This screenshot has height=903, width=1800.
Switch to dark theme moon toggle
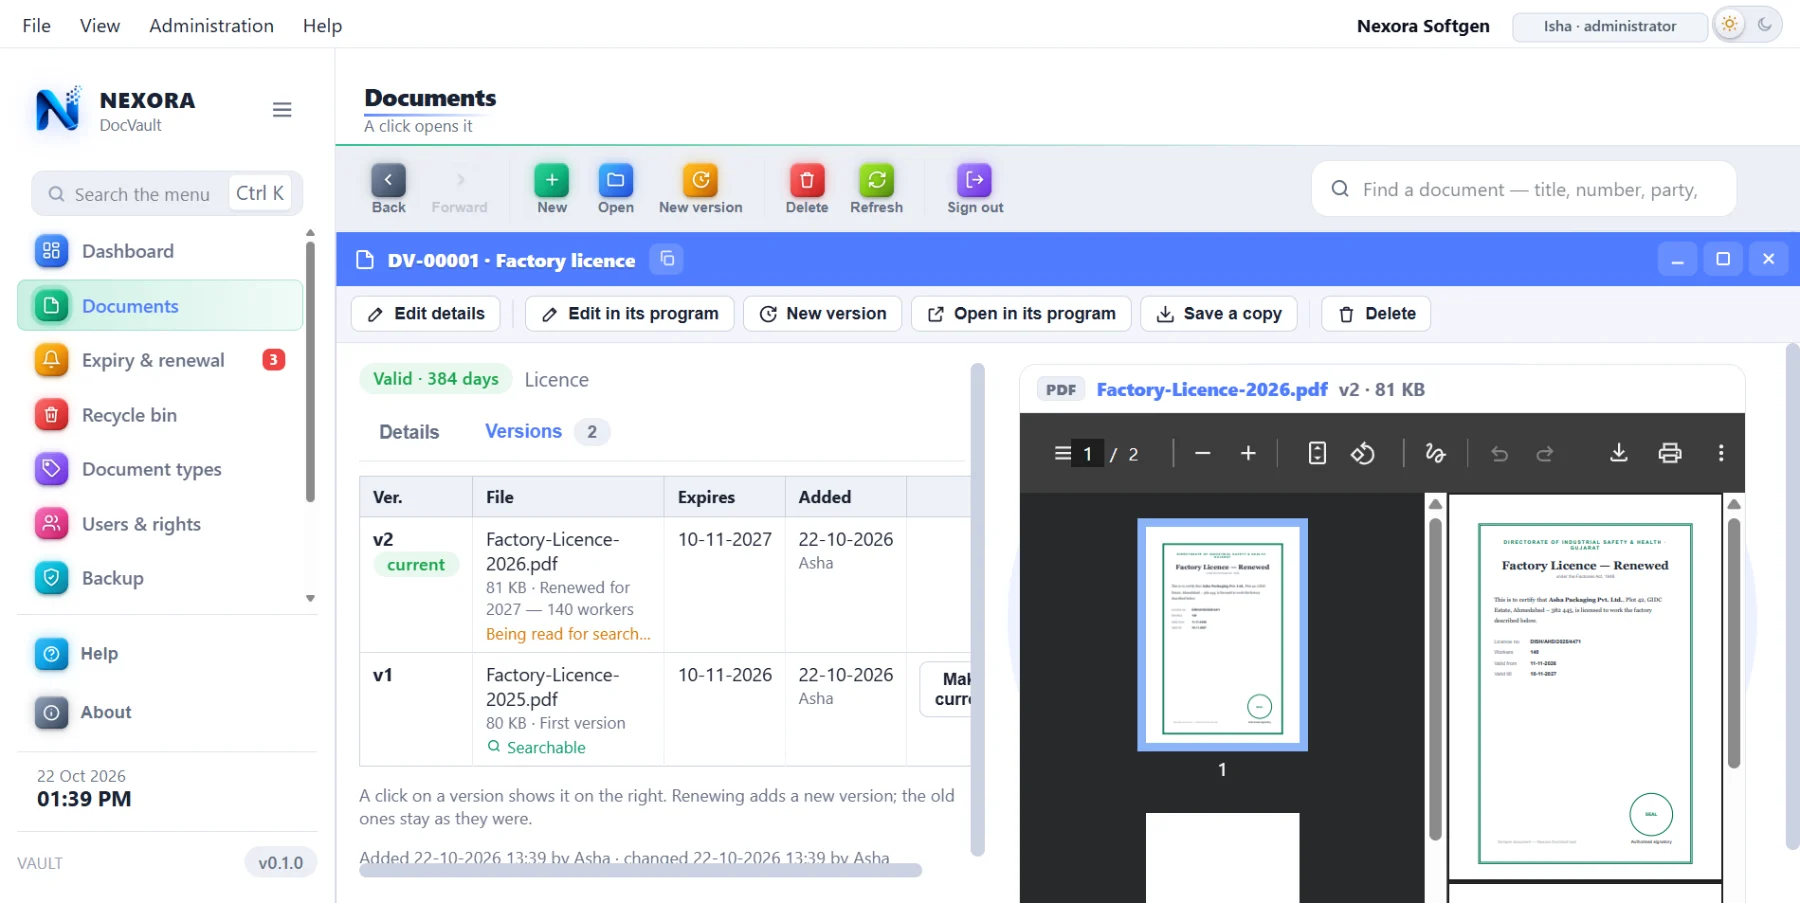click(x=1765, y=25)
